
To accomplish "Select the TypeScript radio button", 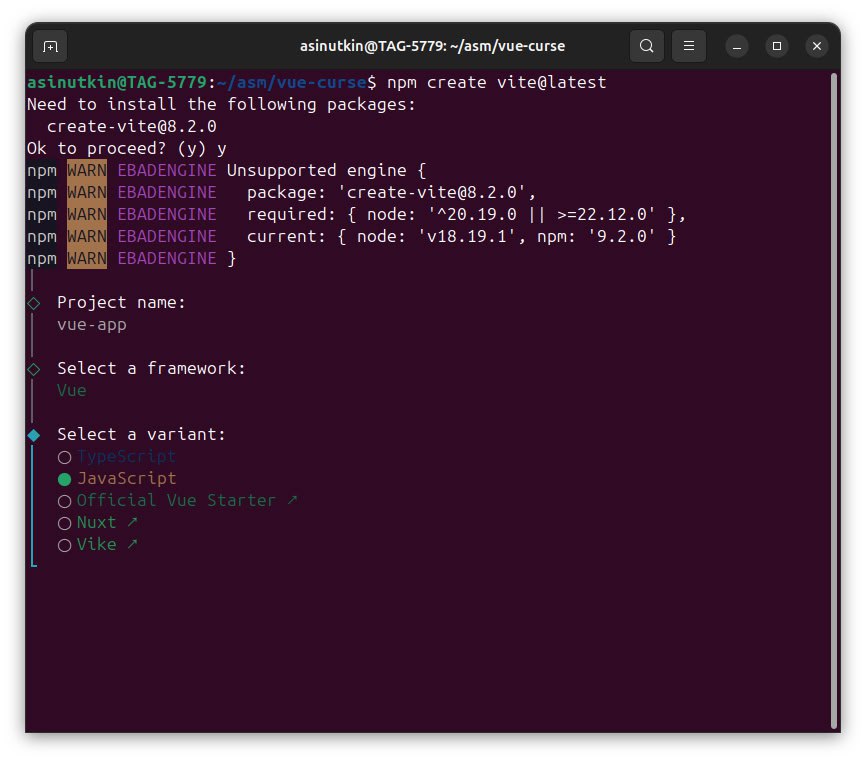I will [65, 457].
